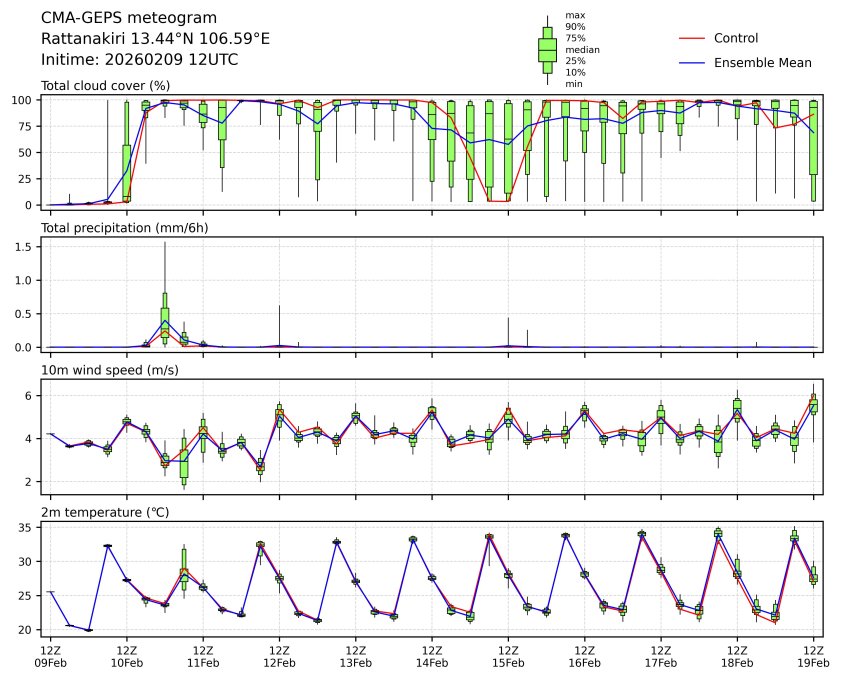Click the 'median' label in boxplot legend
The image size is (841, 680).
582,49
